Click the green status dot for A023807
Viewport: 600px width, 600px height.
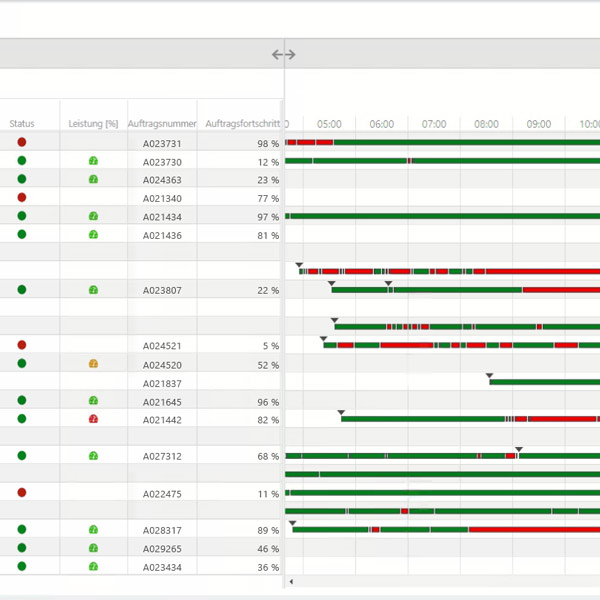(22, 290)
